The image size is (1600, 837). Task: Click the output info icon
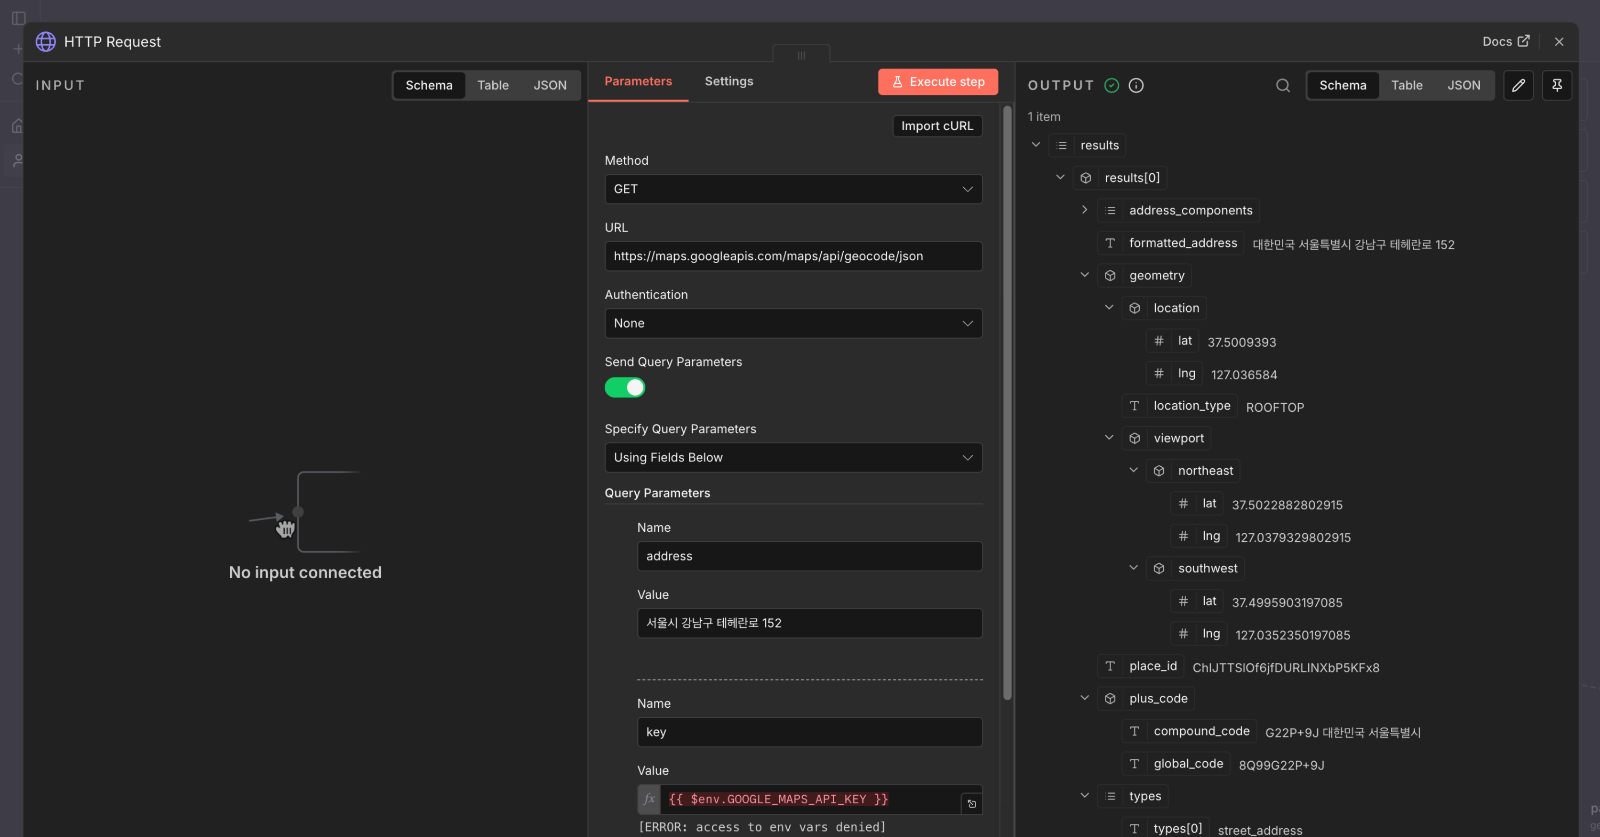[x=1136, y=85]
